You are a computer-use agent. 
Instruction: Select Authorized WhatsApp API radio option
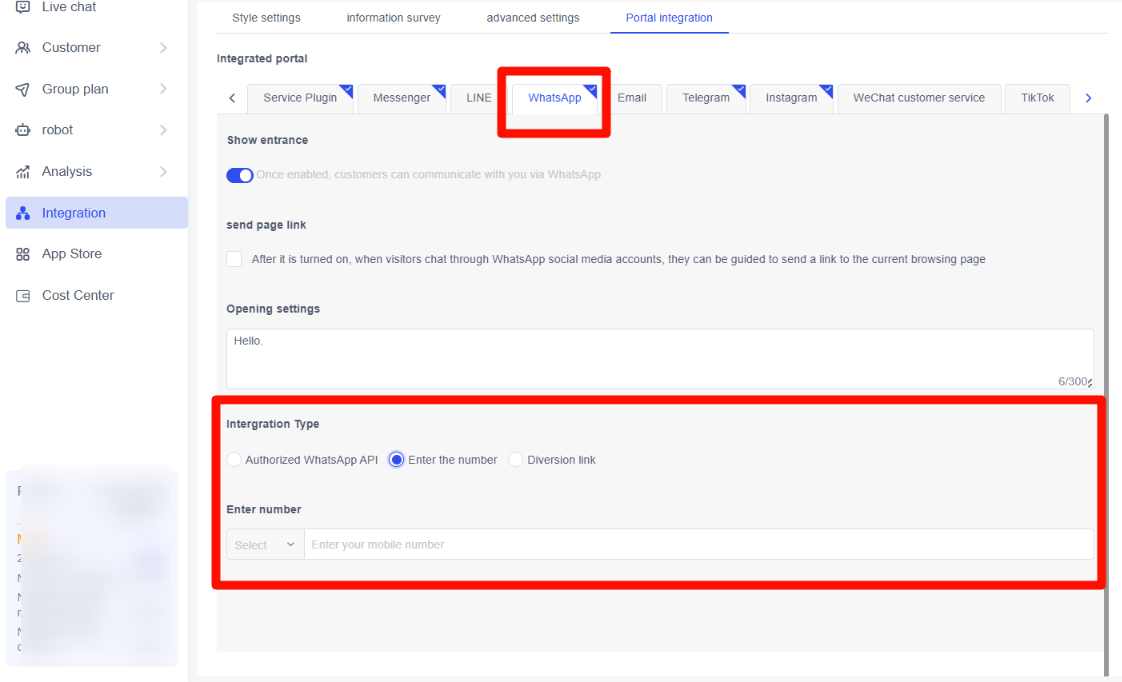click(234, 459)
